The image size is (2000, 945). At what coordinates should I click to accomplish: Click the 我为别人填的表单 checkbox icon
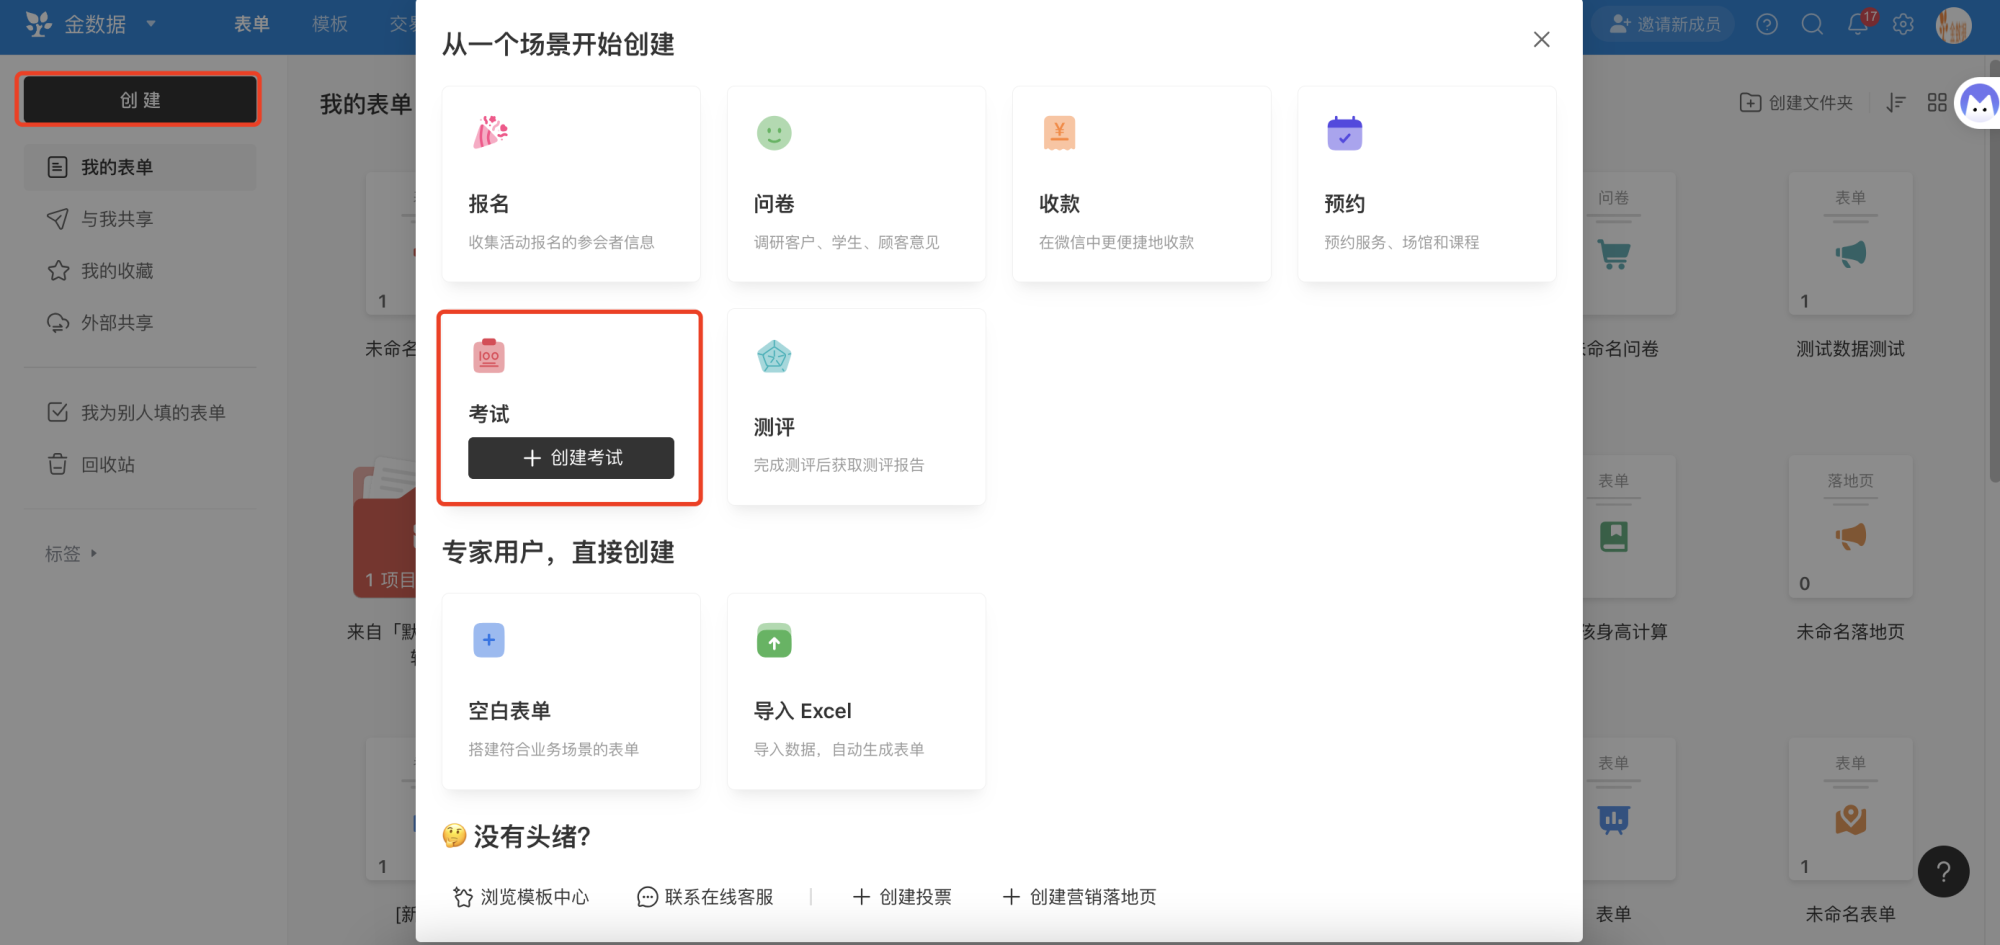(x=58, y=413)
